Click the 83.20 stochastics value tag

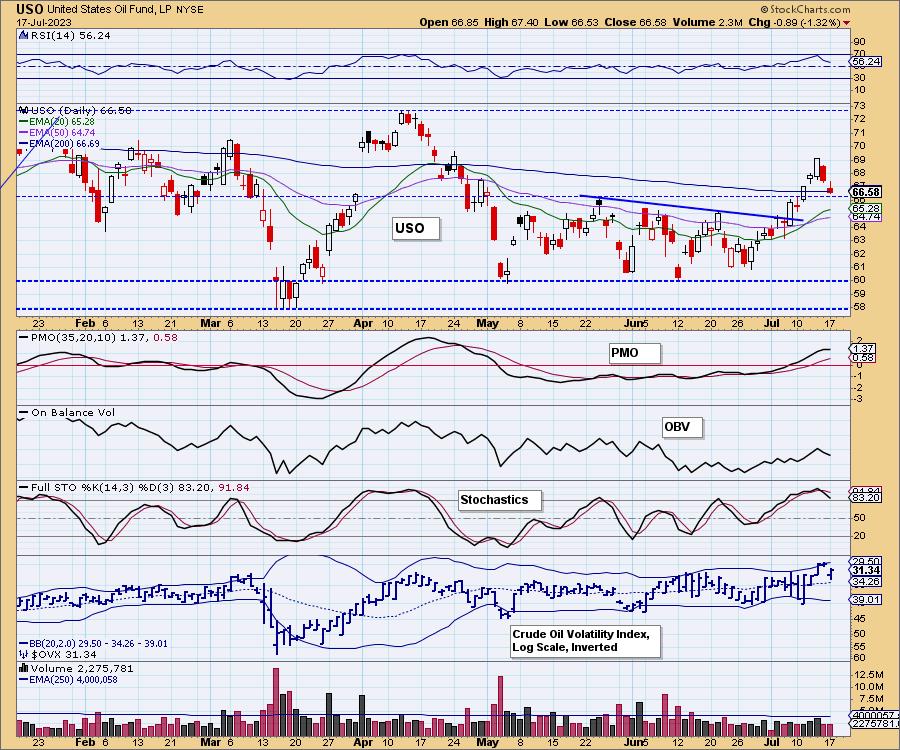coord(866,498)
